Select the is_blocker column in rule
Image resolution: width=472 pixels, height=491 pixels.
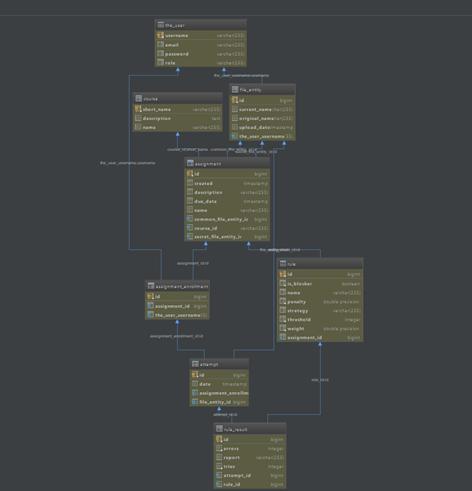pos(320,284)
